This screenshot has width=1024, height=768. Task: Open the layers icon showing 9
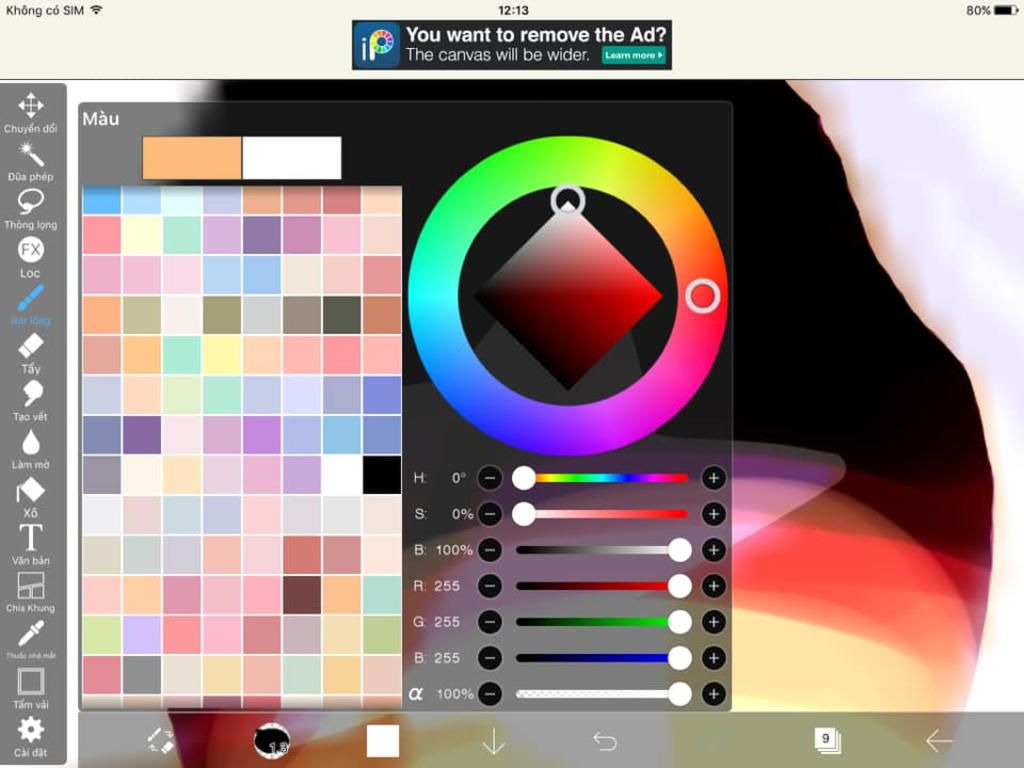[x=827, y=741]
